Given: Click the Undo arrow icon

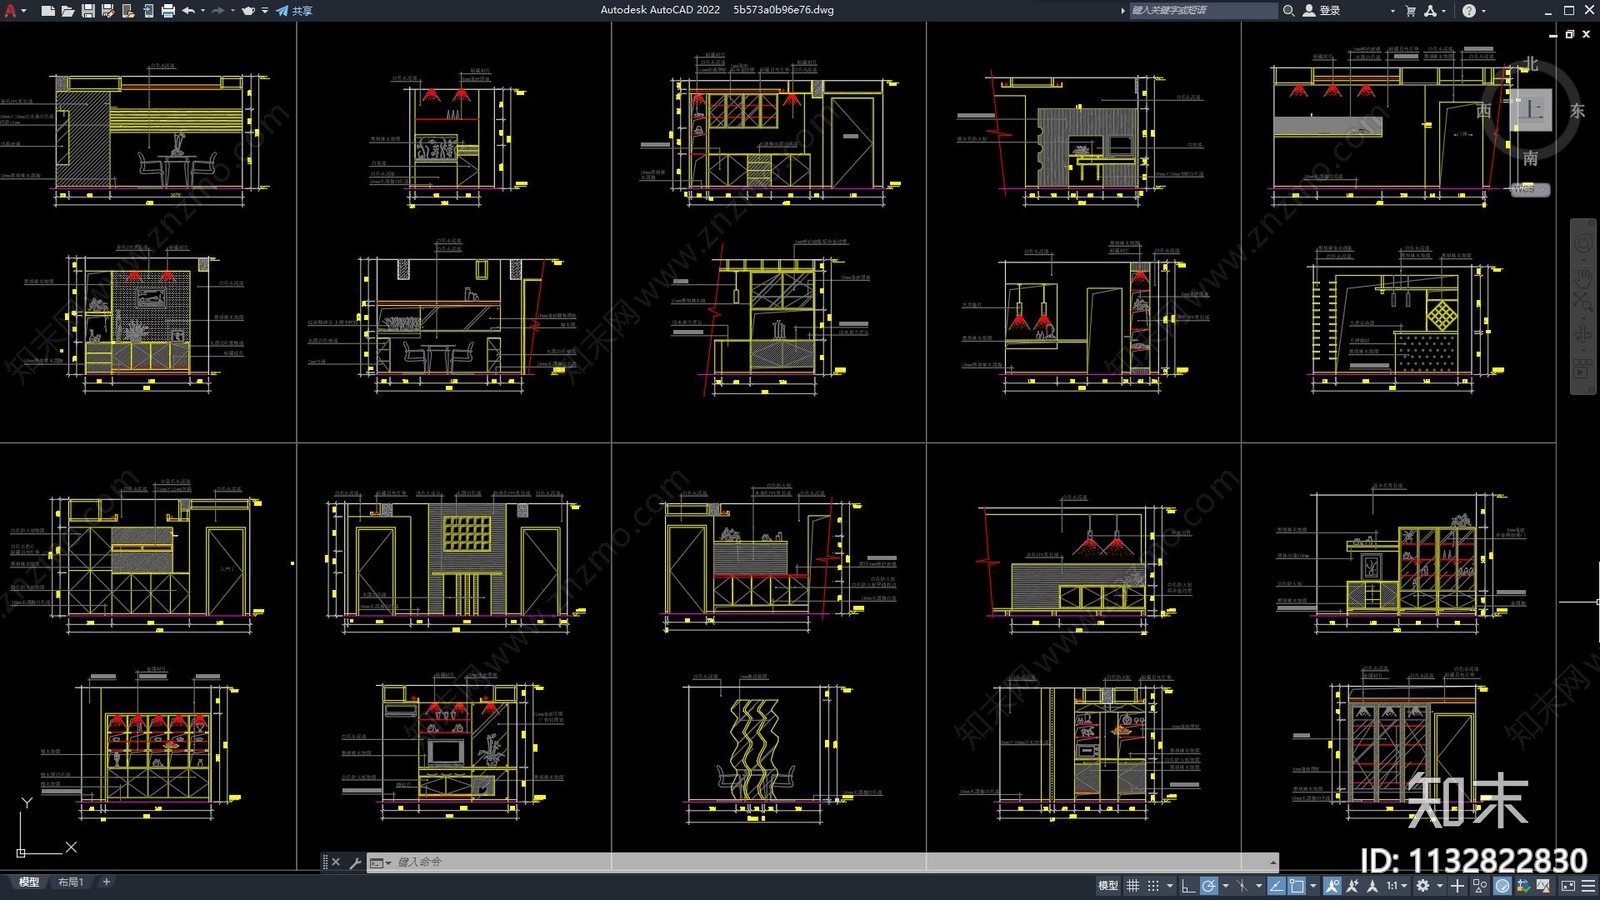Looking at the screenshot, I should tap(188, 11).
